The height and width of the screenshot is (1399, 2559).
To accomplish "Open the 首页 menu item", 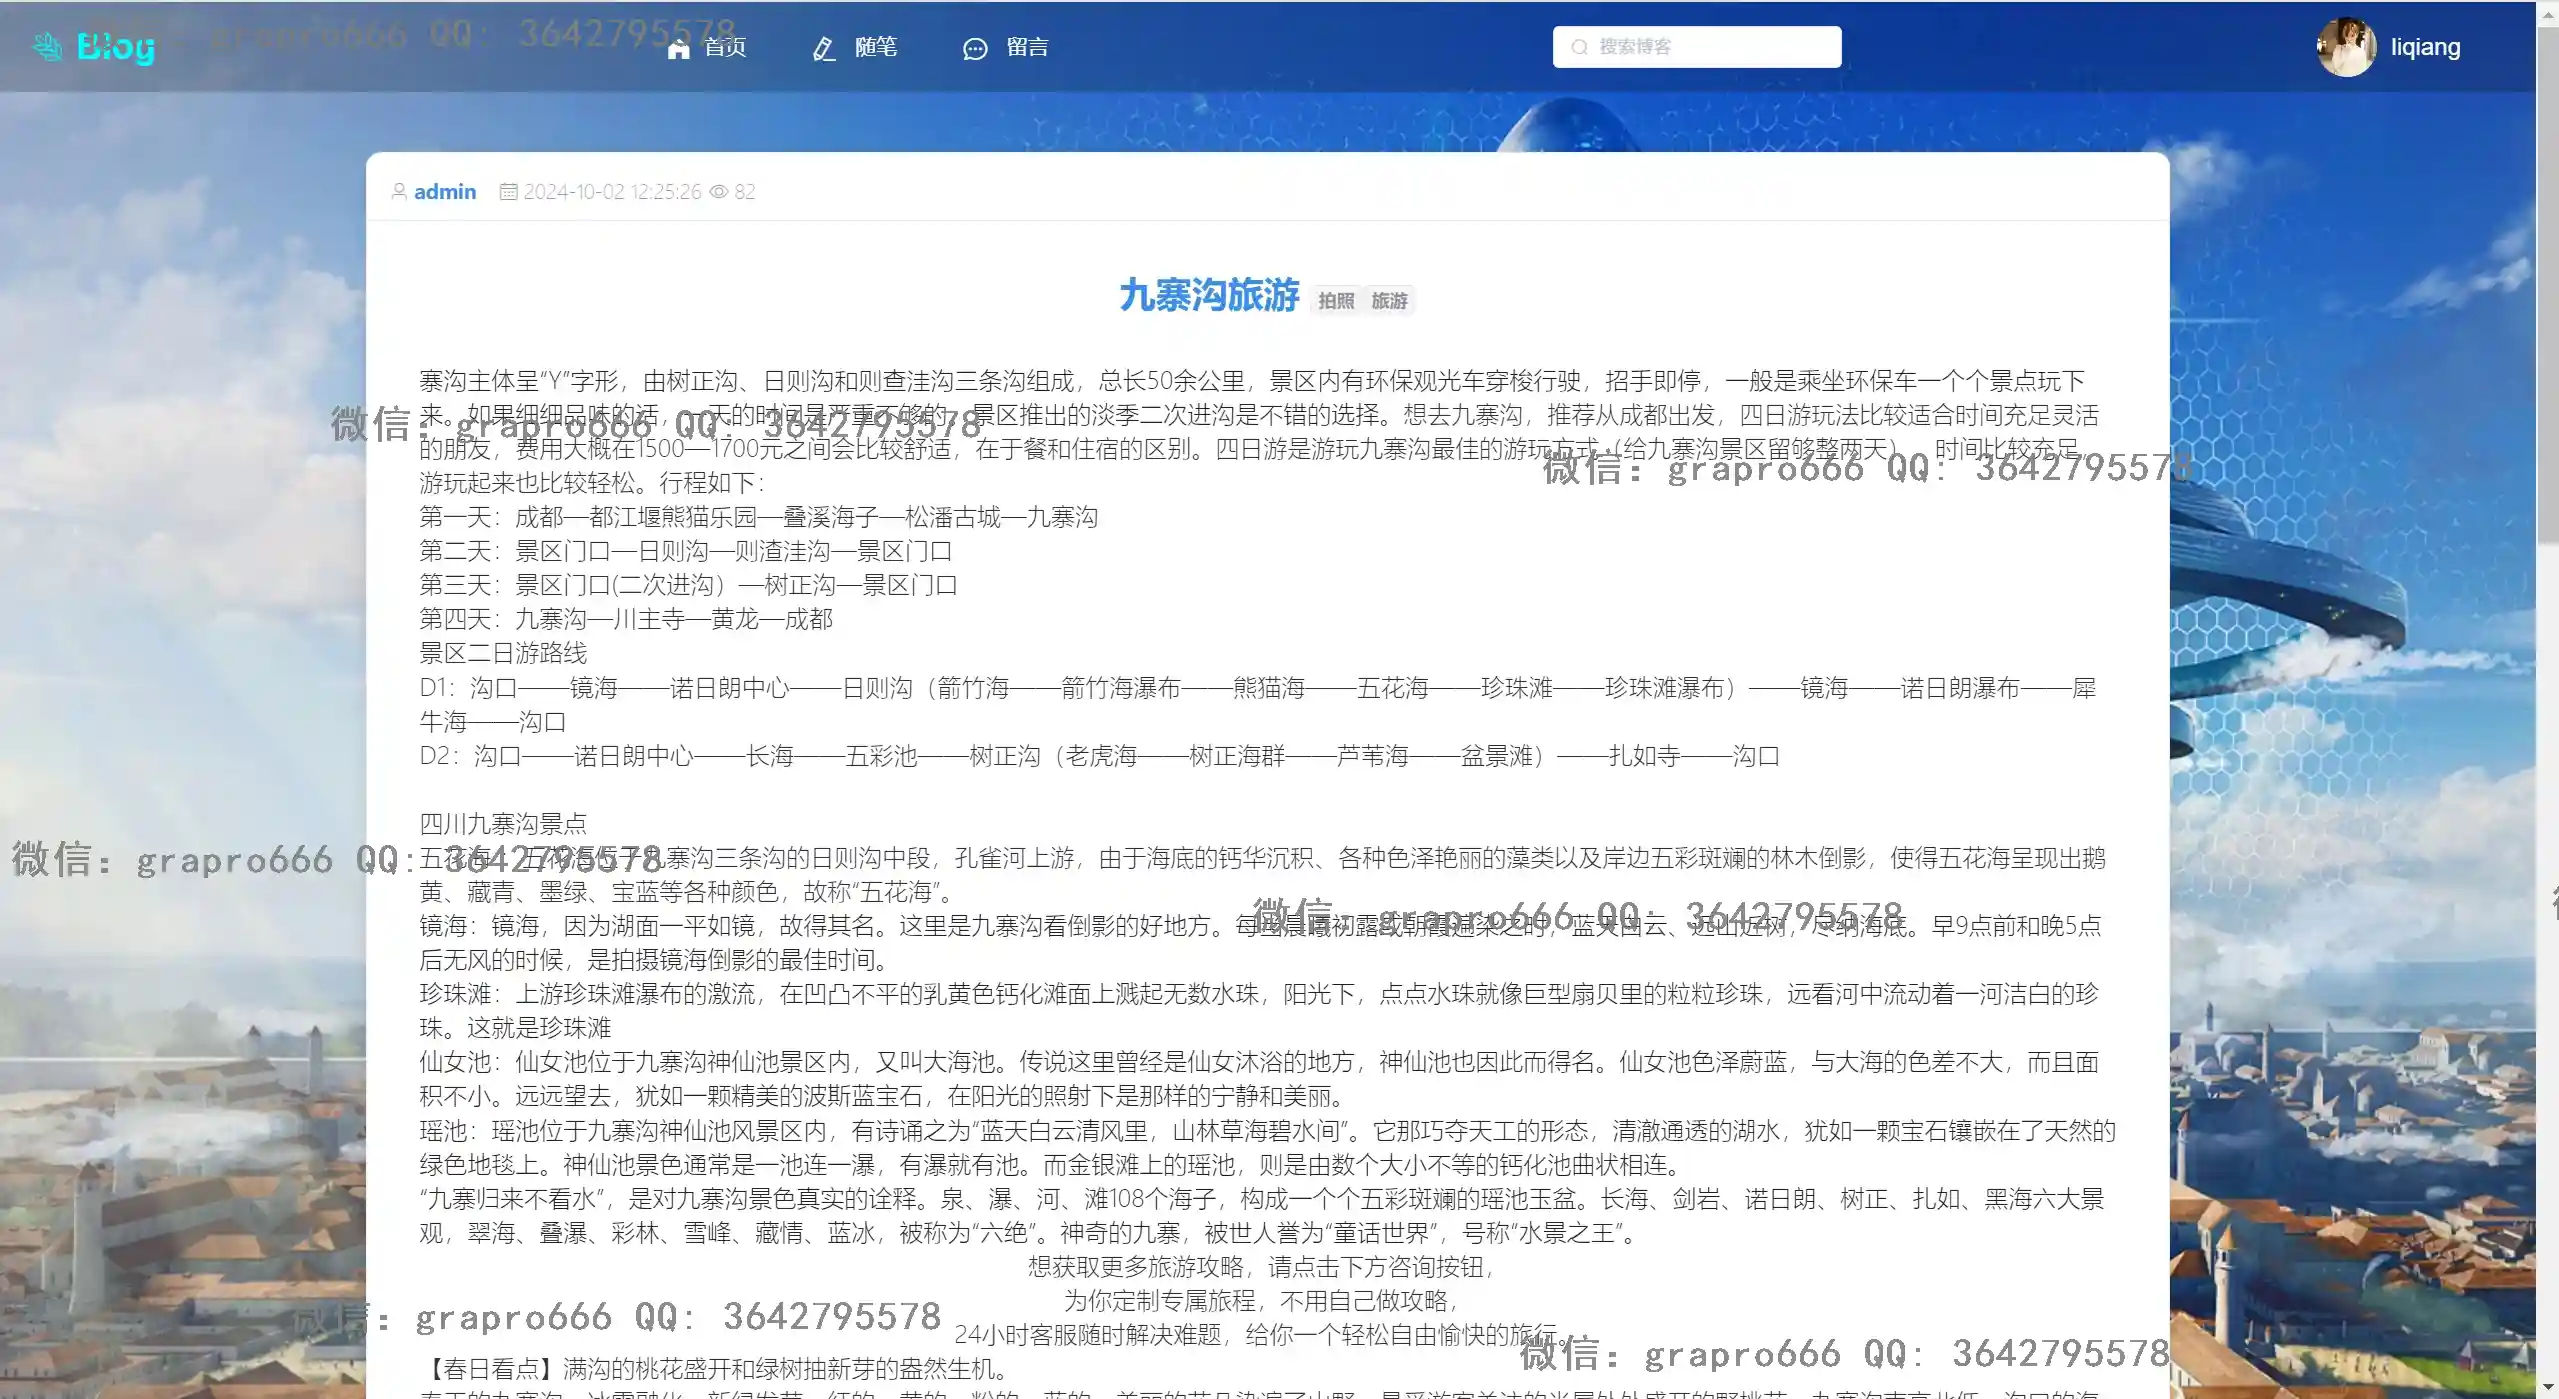I will pyautogui.click(x=725, y=47).
